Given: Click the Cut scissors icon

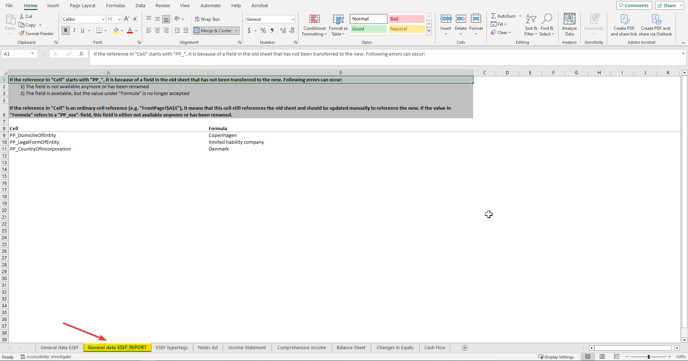Looking at the screenshot, I should [22, 16].
